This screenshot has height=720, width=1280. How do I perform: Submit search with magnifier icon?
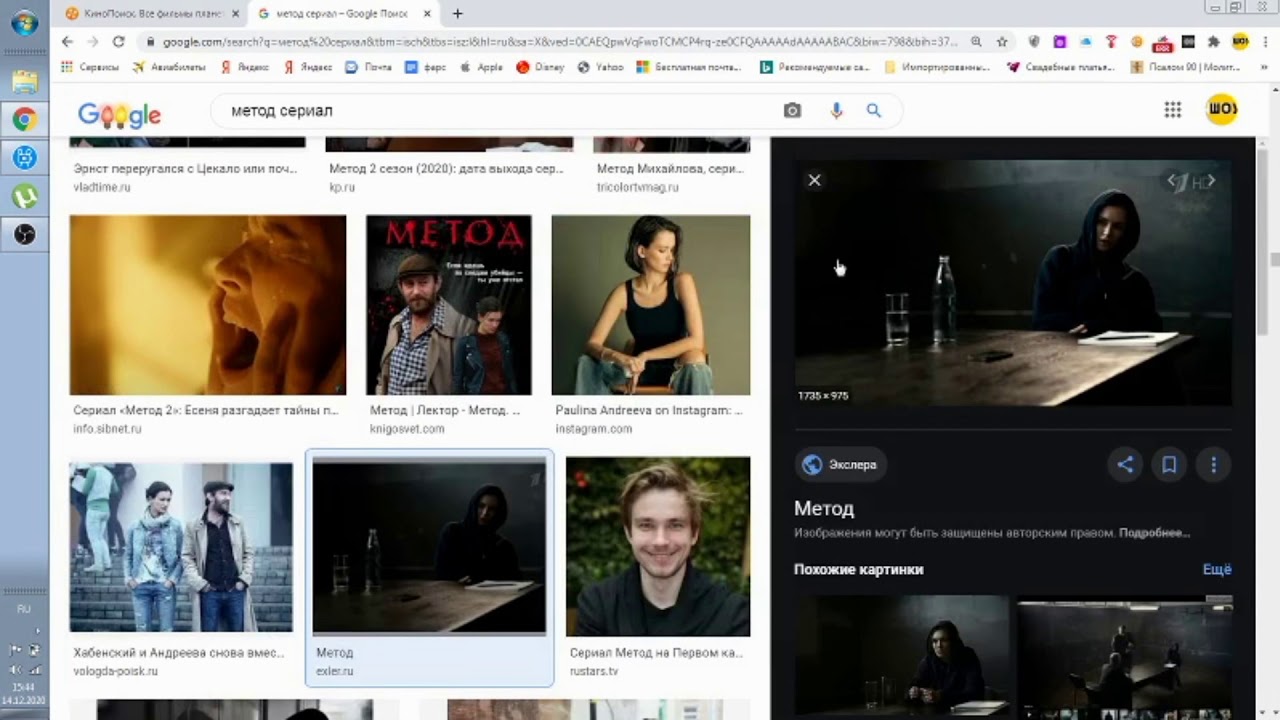tap(874, 111)
